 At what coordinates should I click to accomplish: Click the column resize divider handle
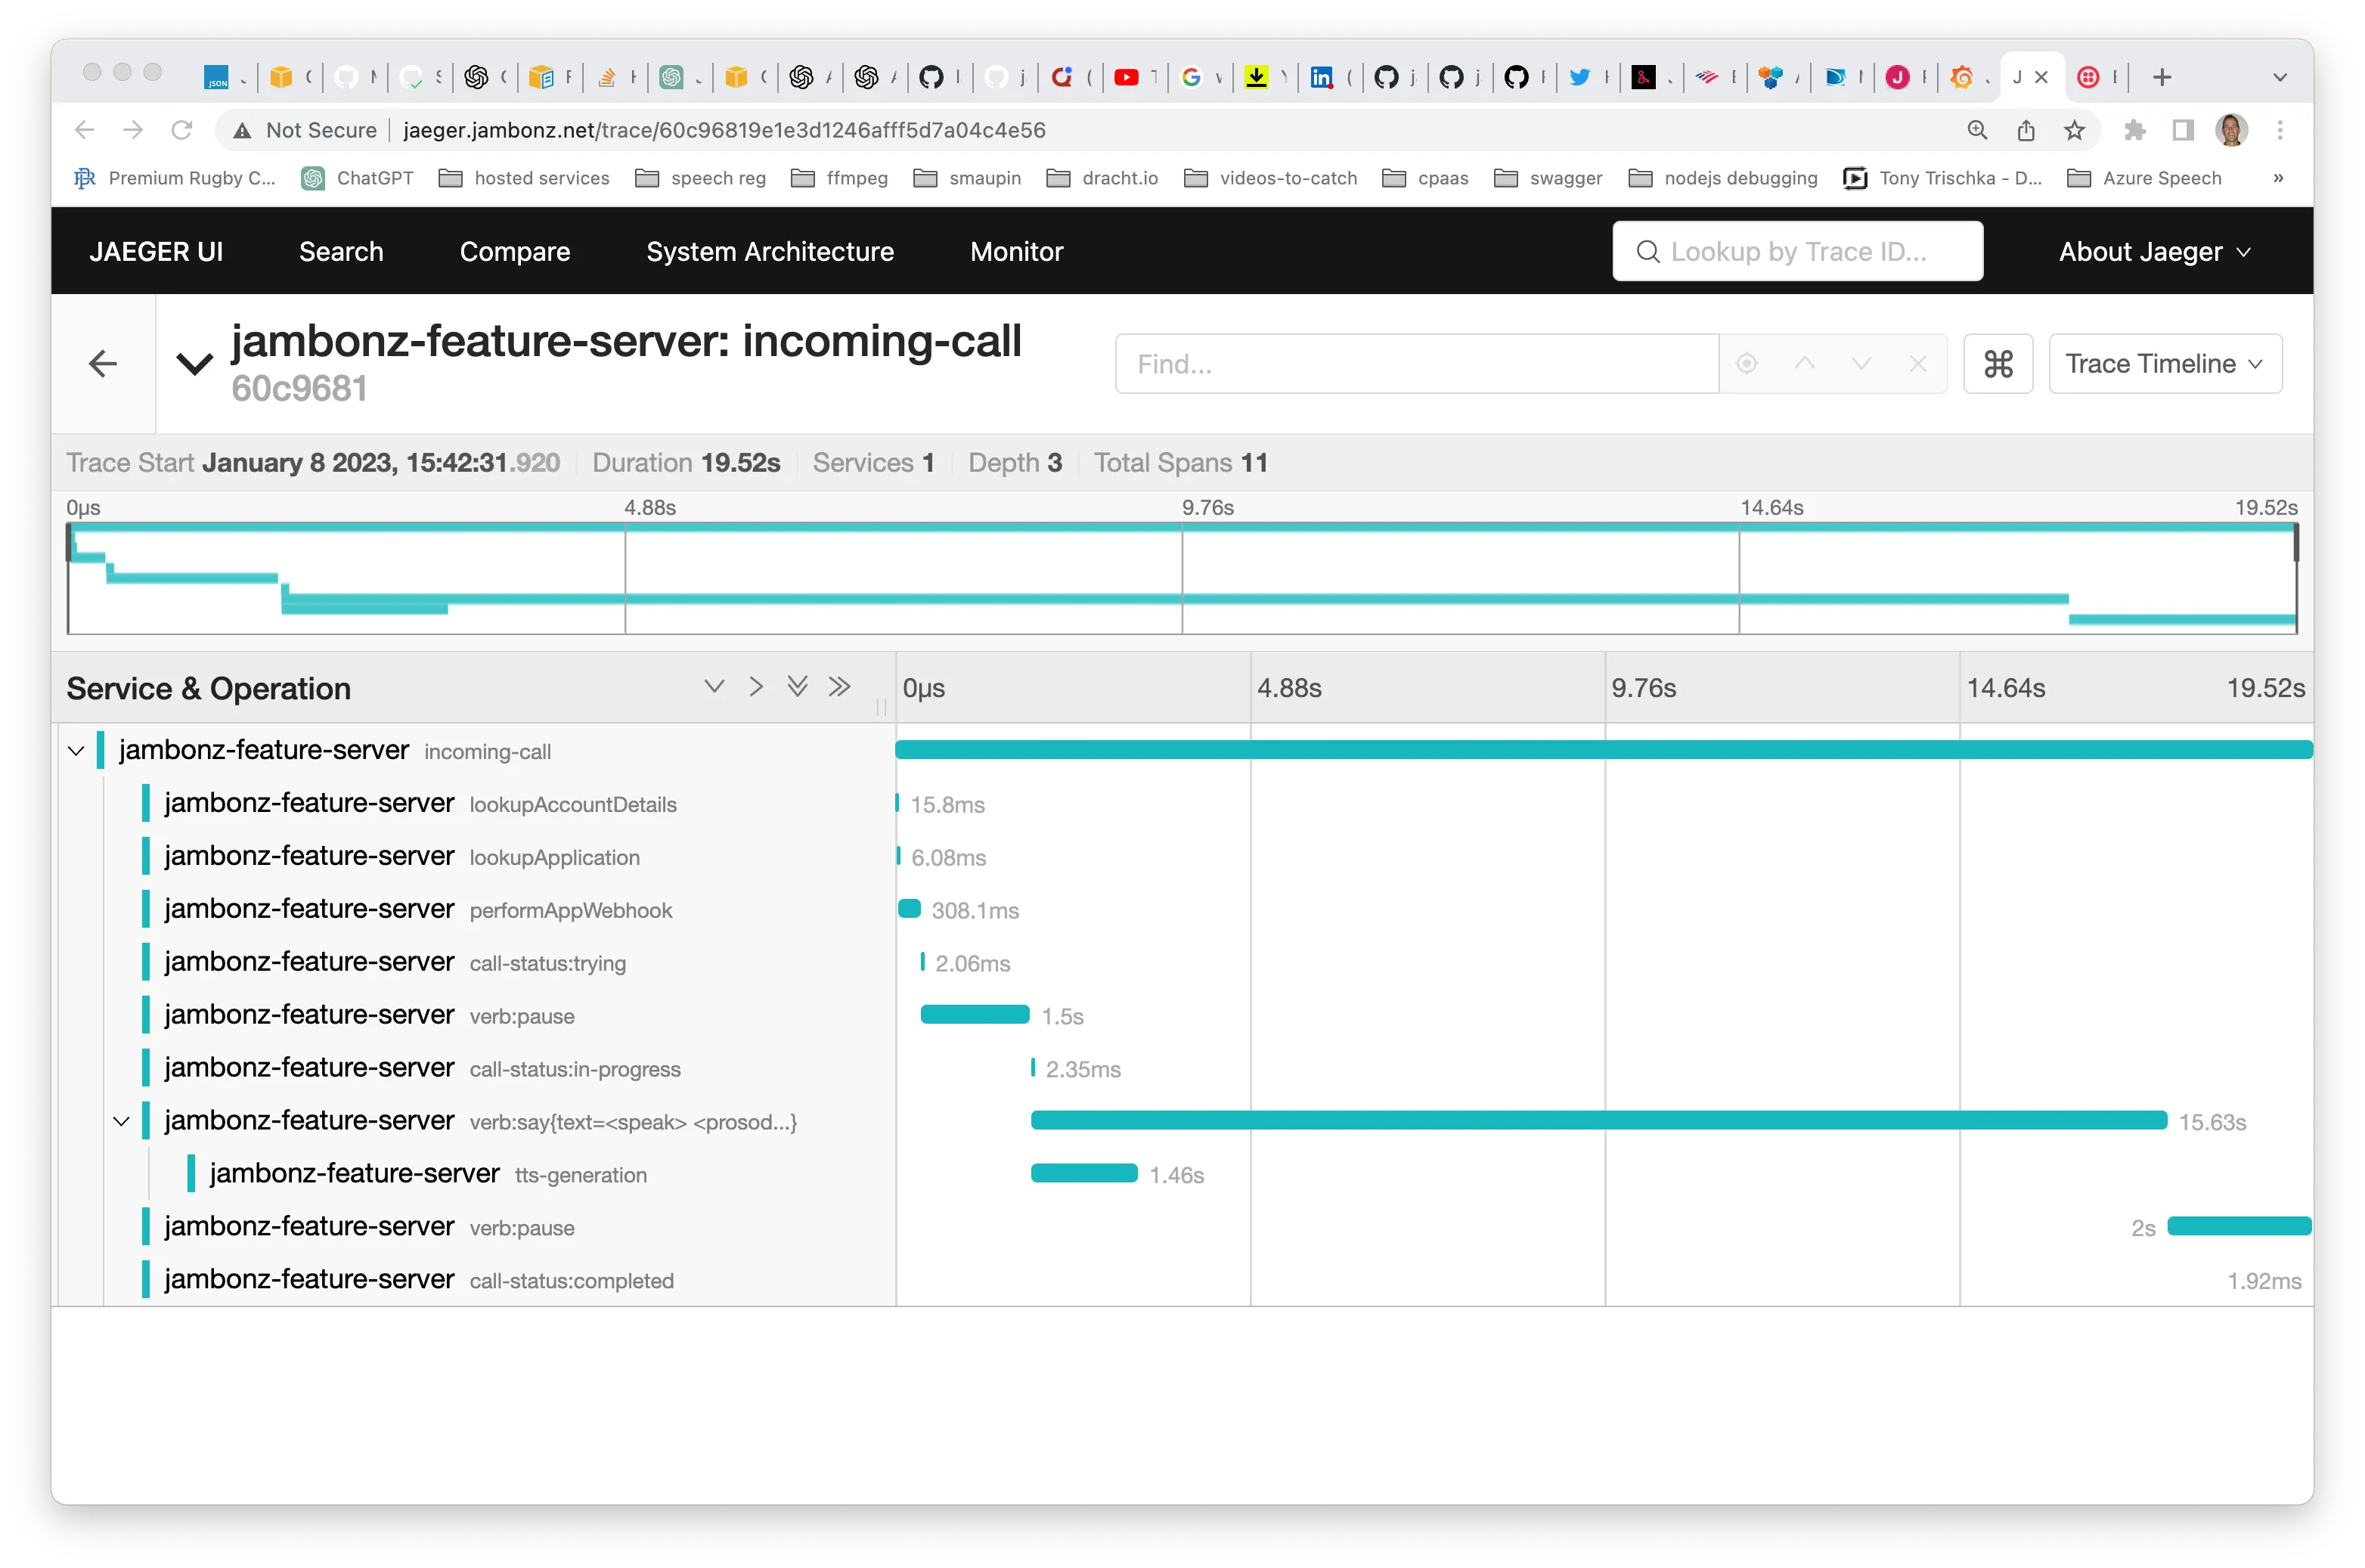point(881,707)
